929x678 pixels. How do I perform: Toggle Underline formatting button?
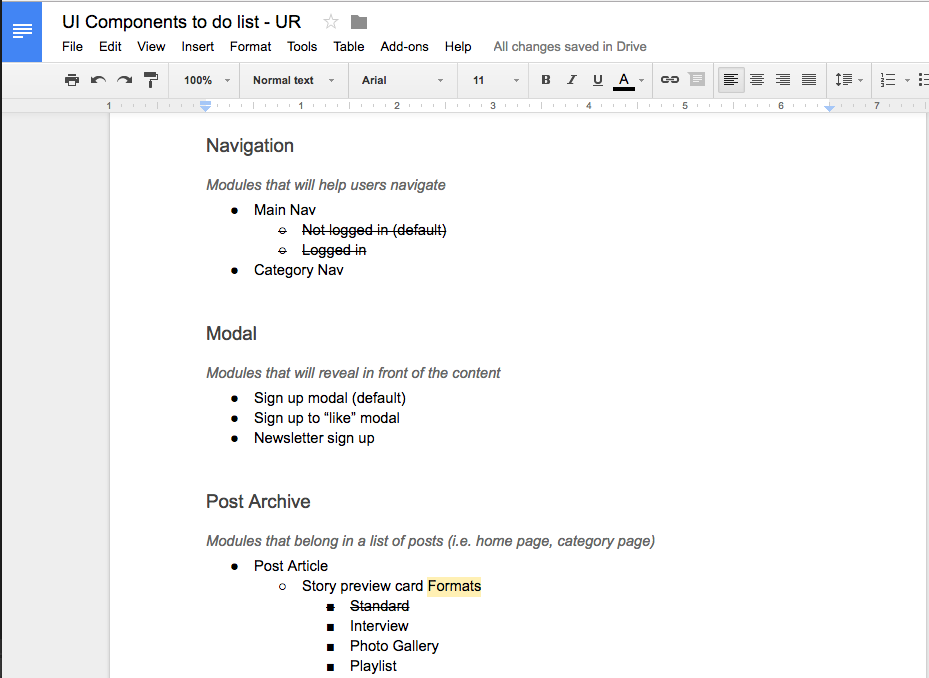point(598,79)
